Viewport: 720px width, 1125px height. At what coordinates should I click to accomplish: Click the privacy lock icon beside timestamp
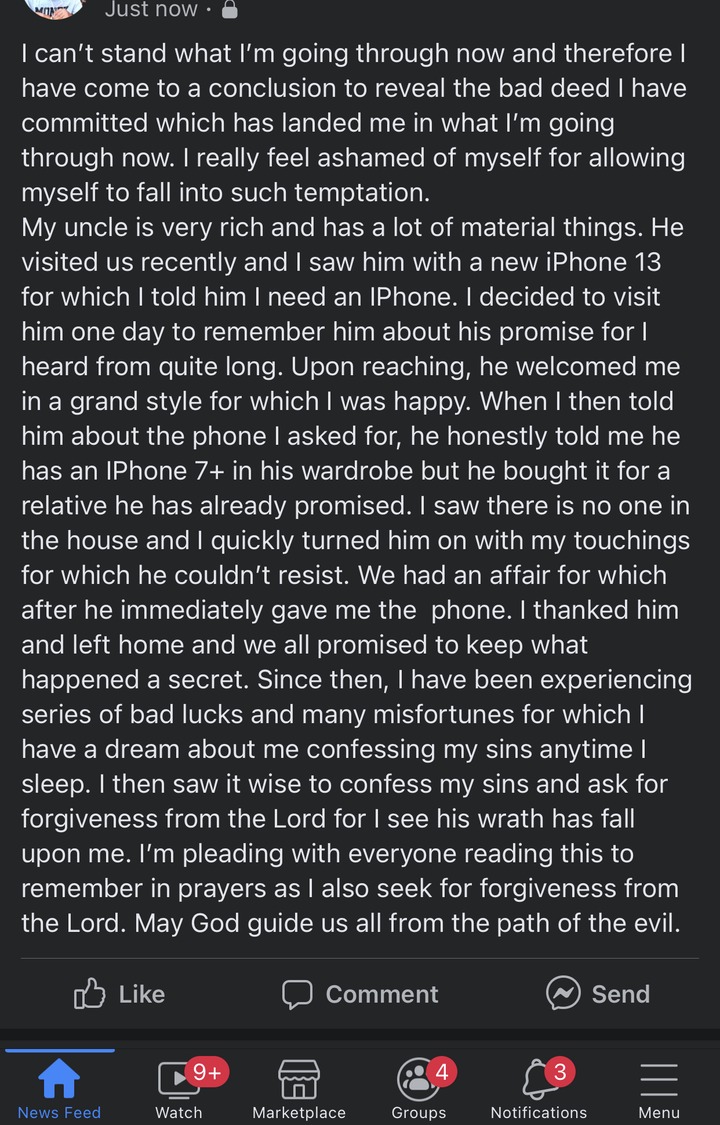pyautogui.click(x=229, y=10)
